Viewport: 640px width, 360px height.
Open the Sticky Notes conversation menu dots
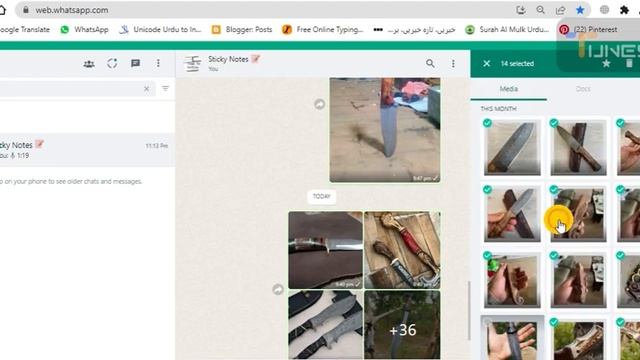click(453, 63)
